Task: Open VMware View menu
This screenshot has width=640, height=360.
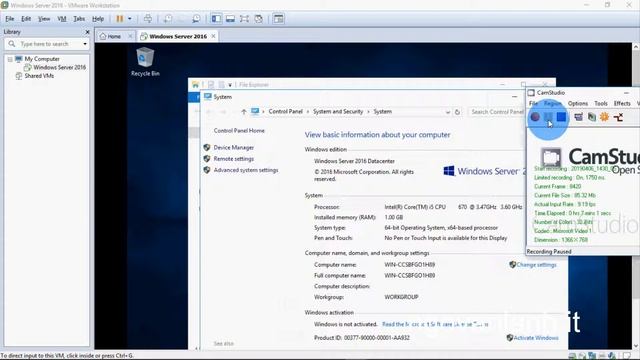Action: click(x=44, y=19)
